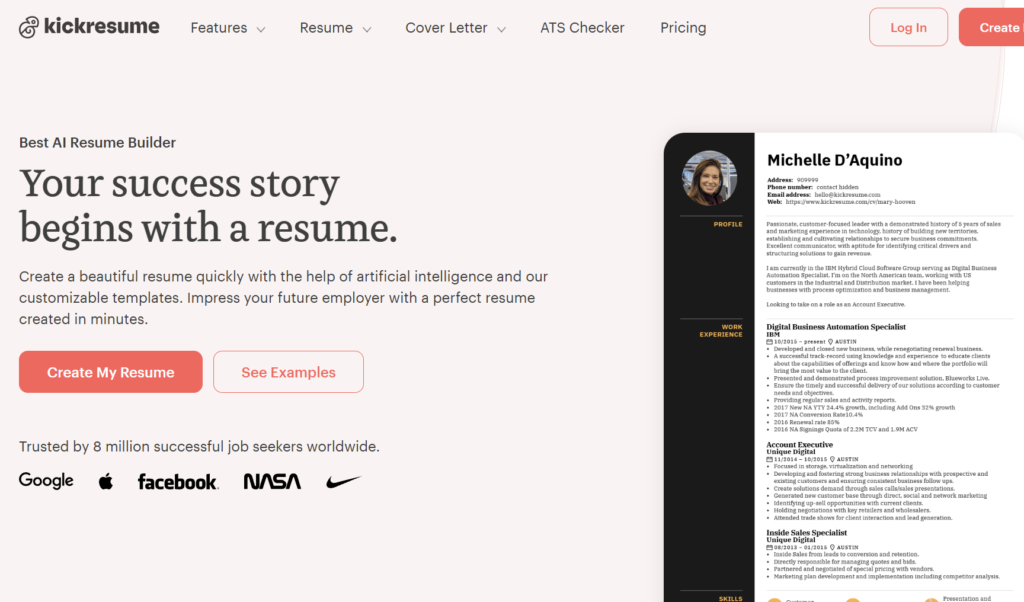Click the Kickresume logo icon
Viewport: 1024px width, 602px height.
pos(29,27)
